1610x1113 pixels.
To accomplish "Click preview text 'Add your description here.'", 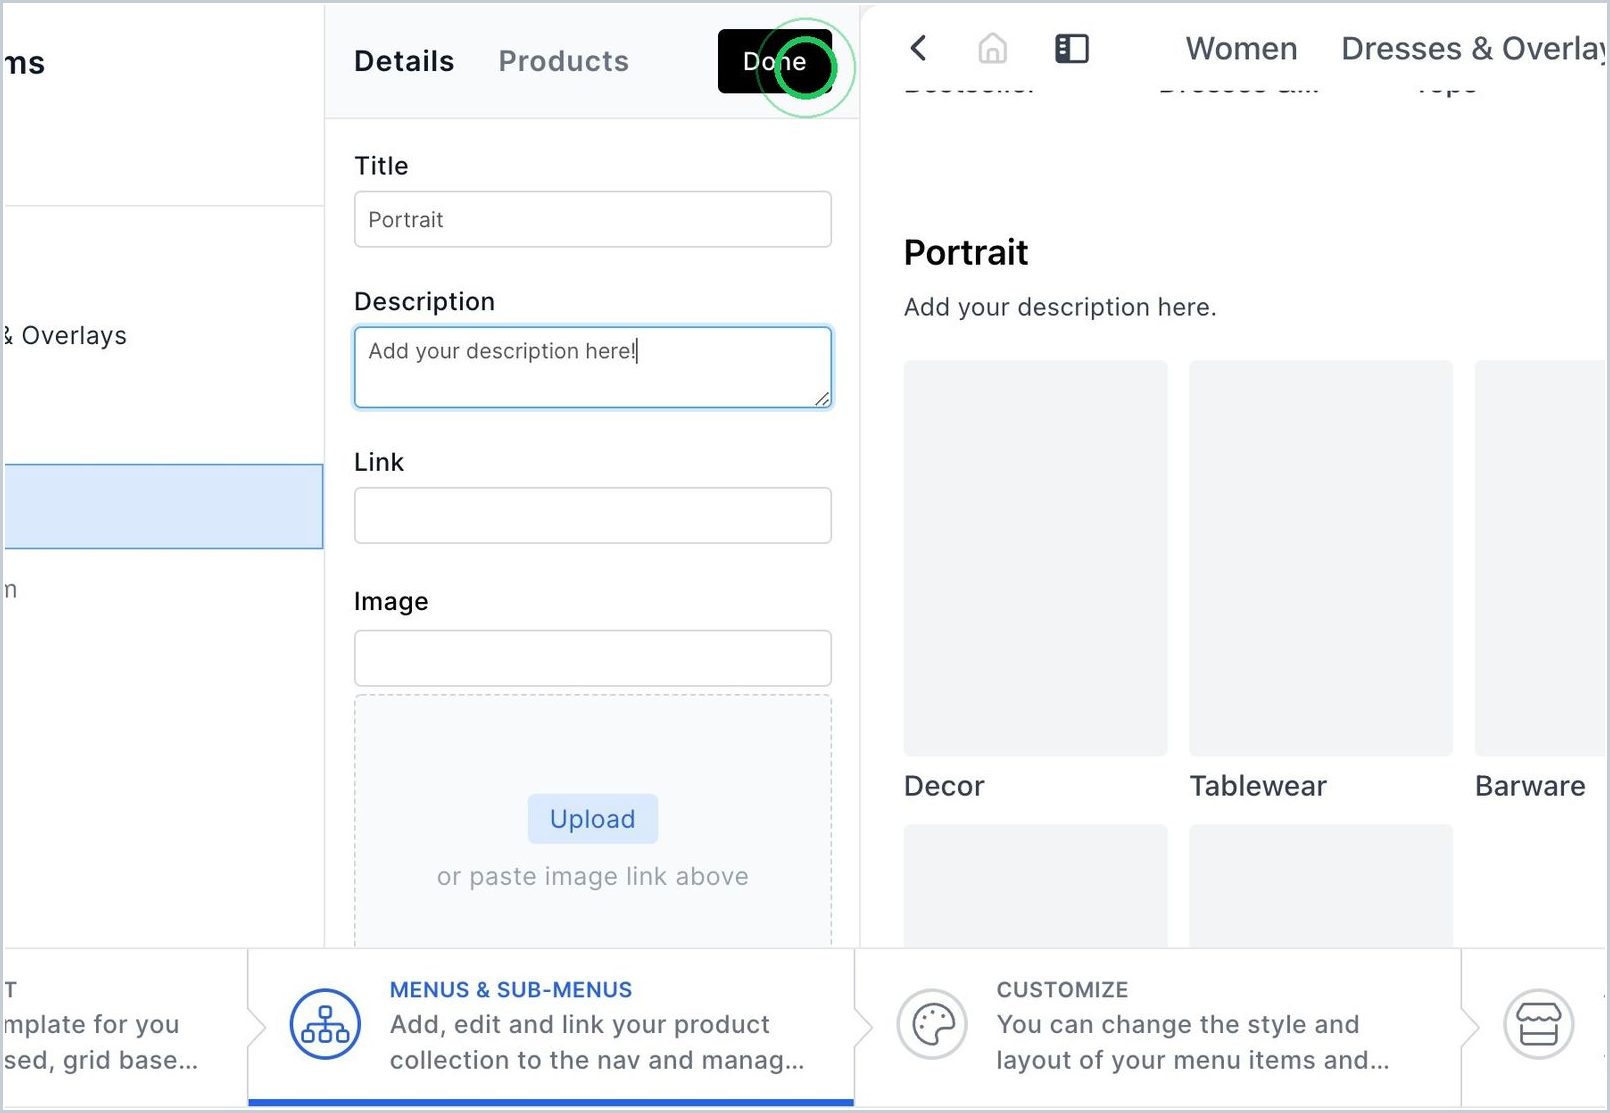I will pyautogui.click(x=1060, y=307).
